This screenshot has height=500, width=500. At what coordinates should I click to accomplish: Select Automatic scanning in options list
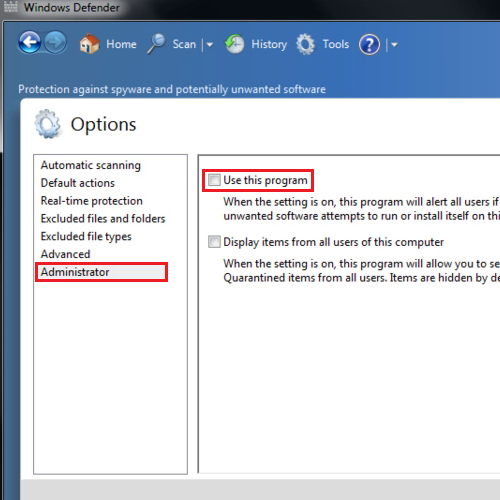coord(91,165)
